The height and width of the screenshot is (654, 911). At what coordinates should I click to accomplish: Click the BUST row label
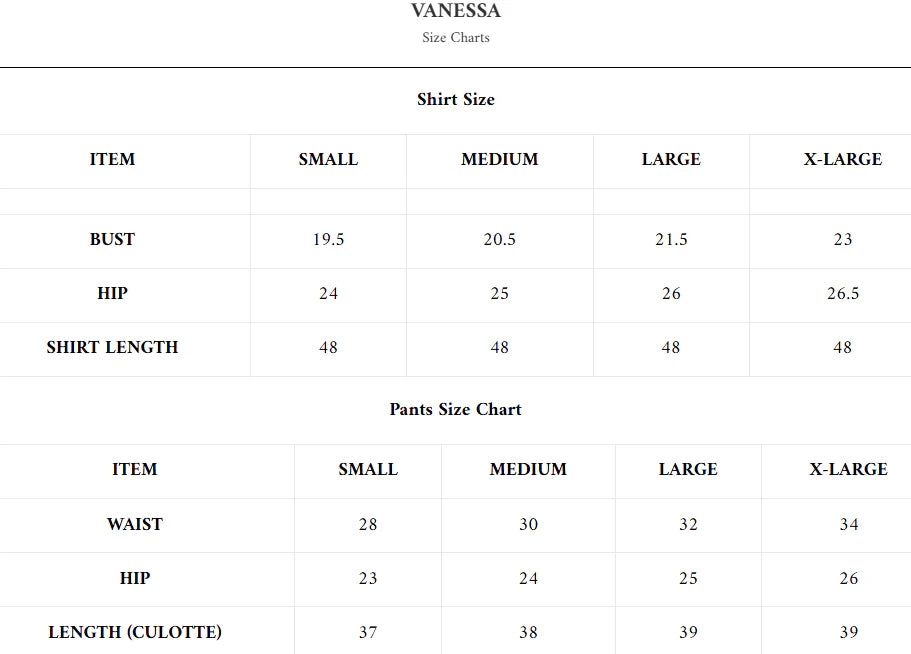(112, 239)
